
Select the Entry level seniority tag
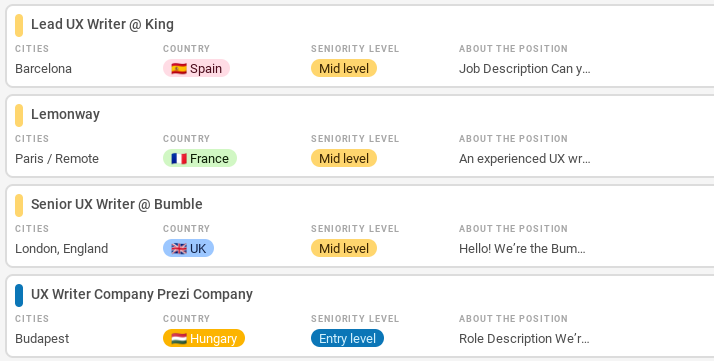pos(347,339)
